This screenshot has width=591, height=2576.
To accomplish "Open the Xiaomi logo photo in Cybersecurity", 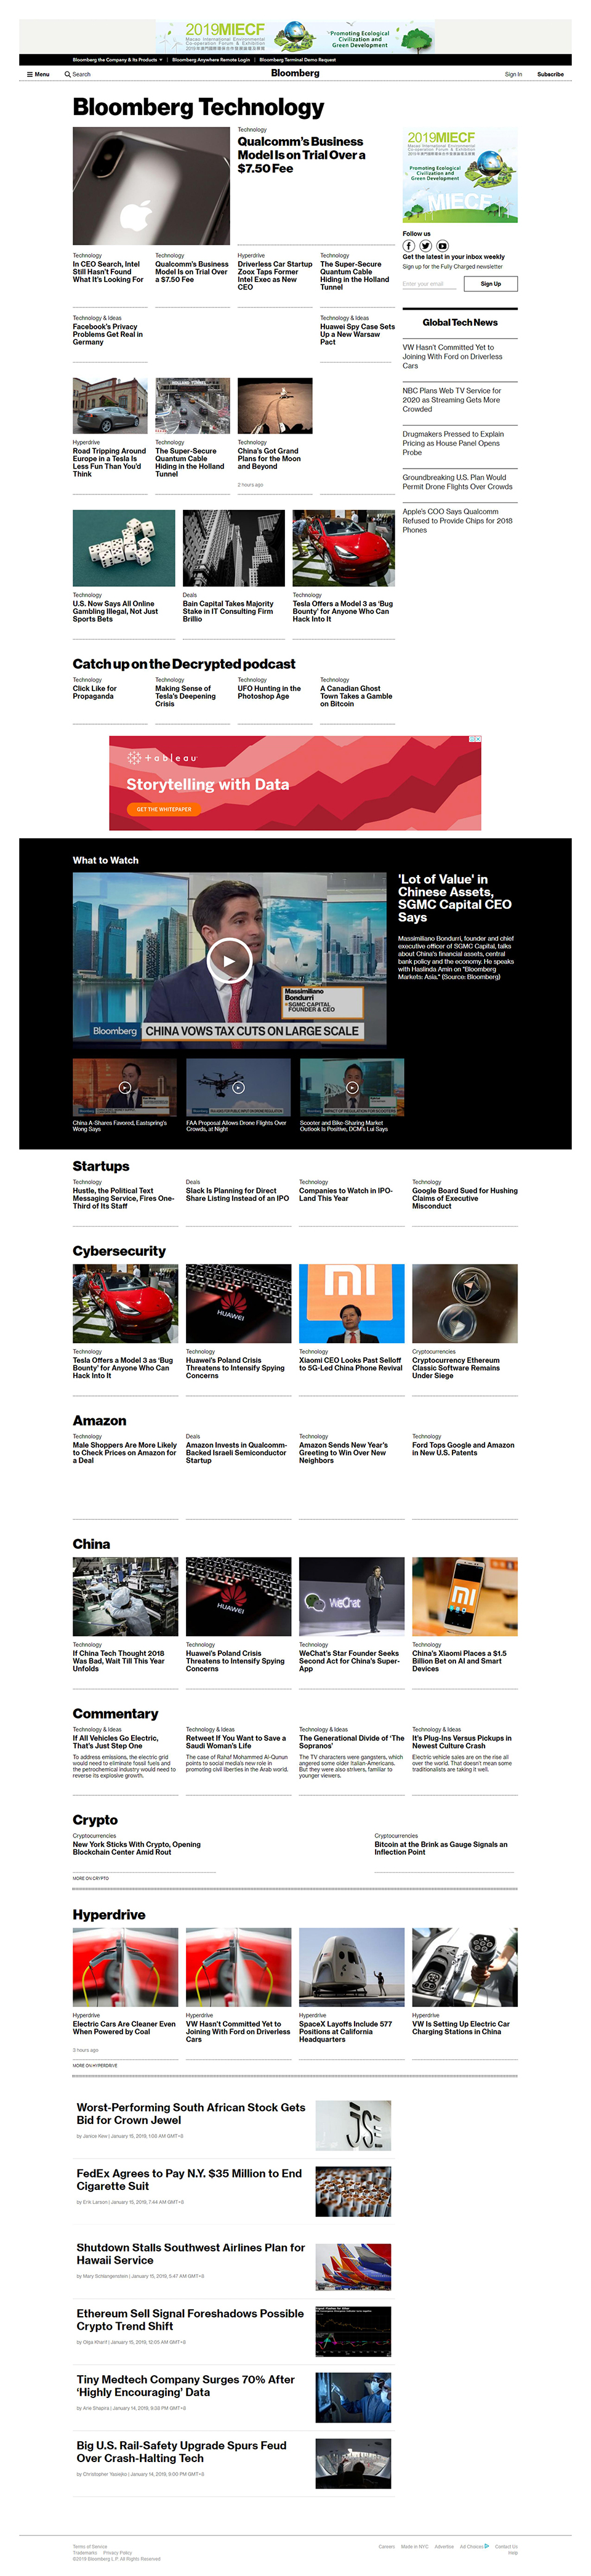I will click(352, 1303).
